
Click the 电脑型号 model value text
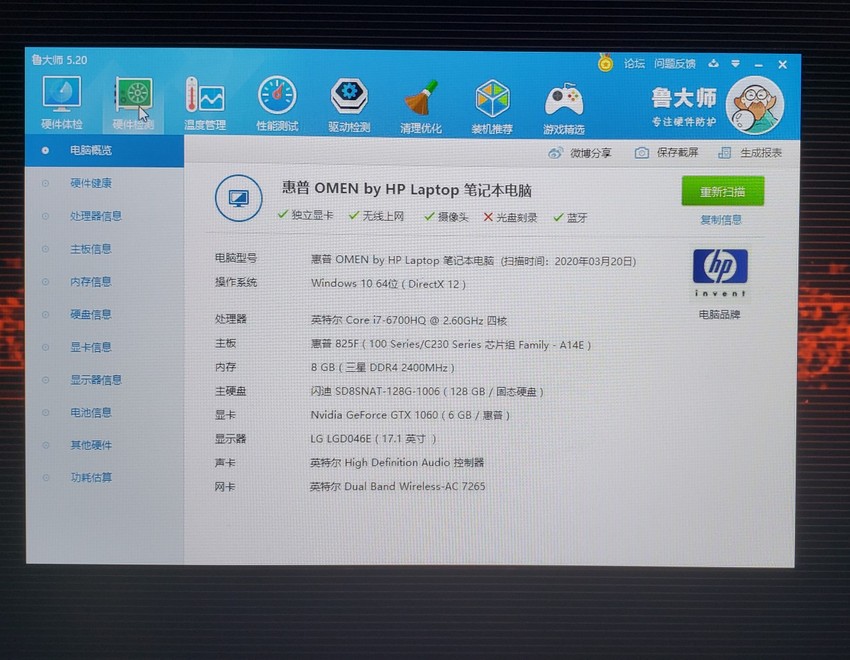(x=473, y=261)
